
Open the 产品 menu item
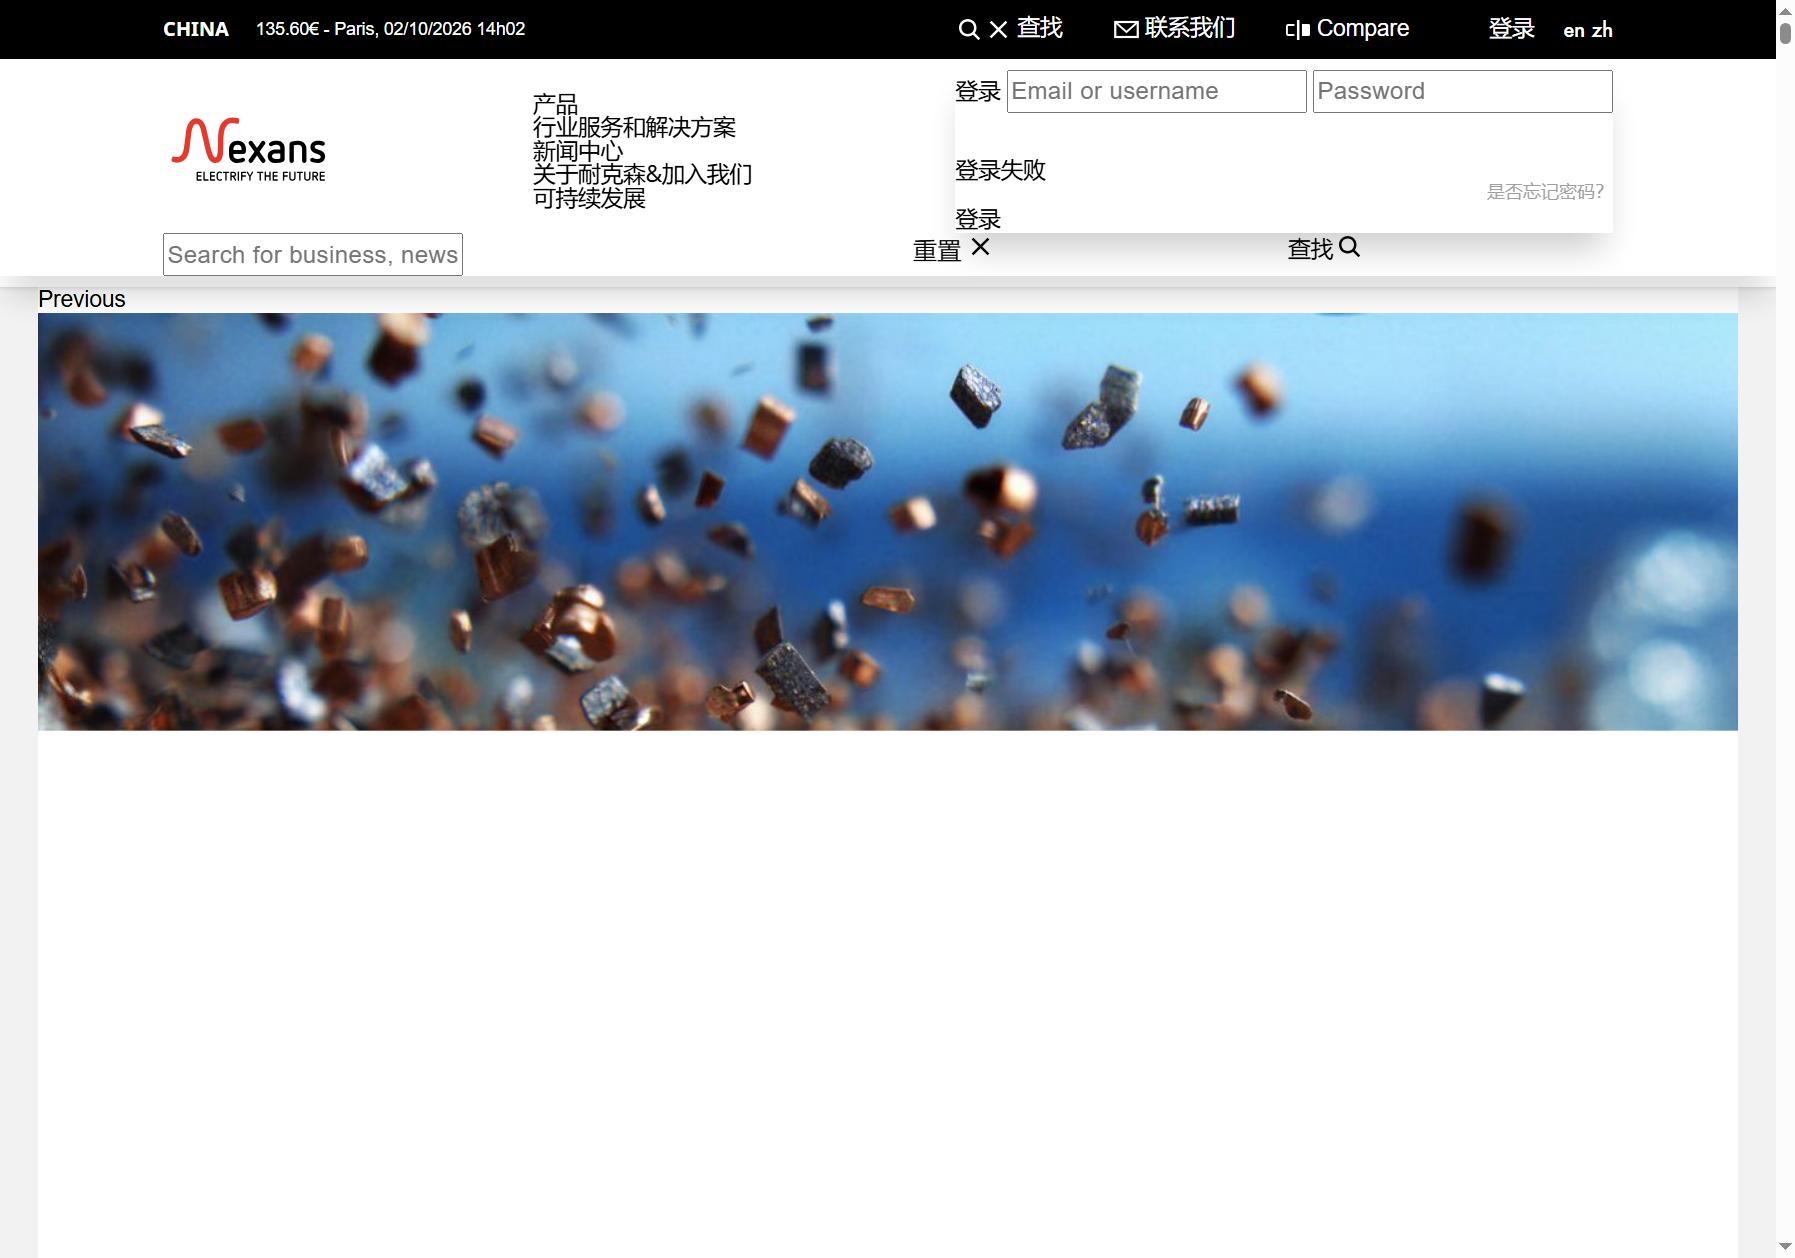tap(555, 104)
